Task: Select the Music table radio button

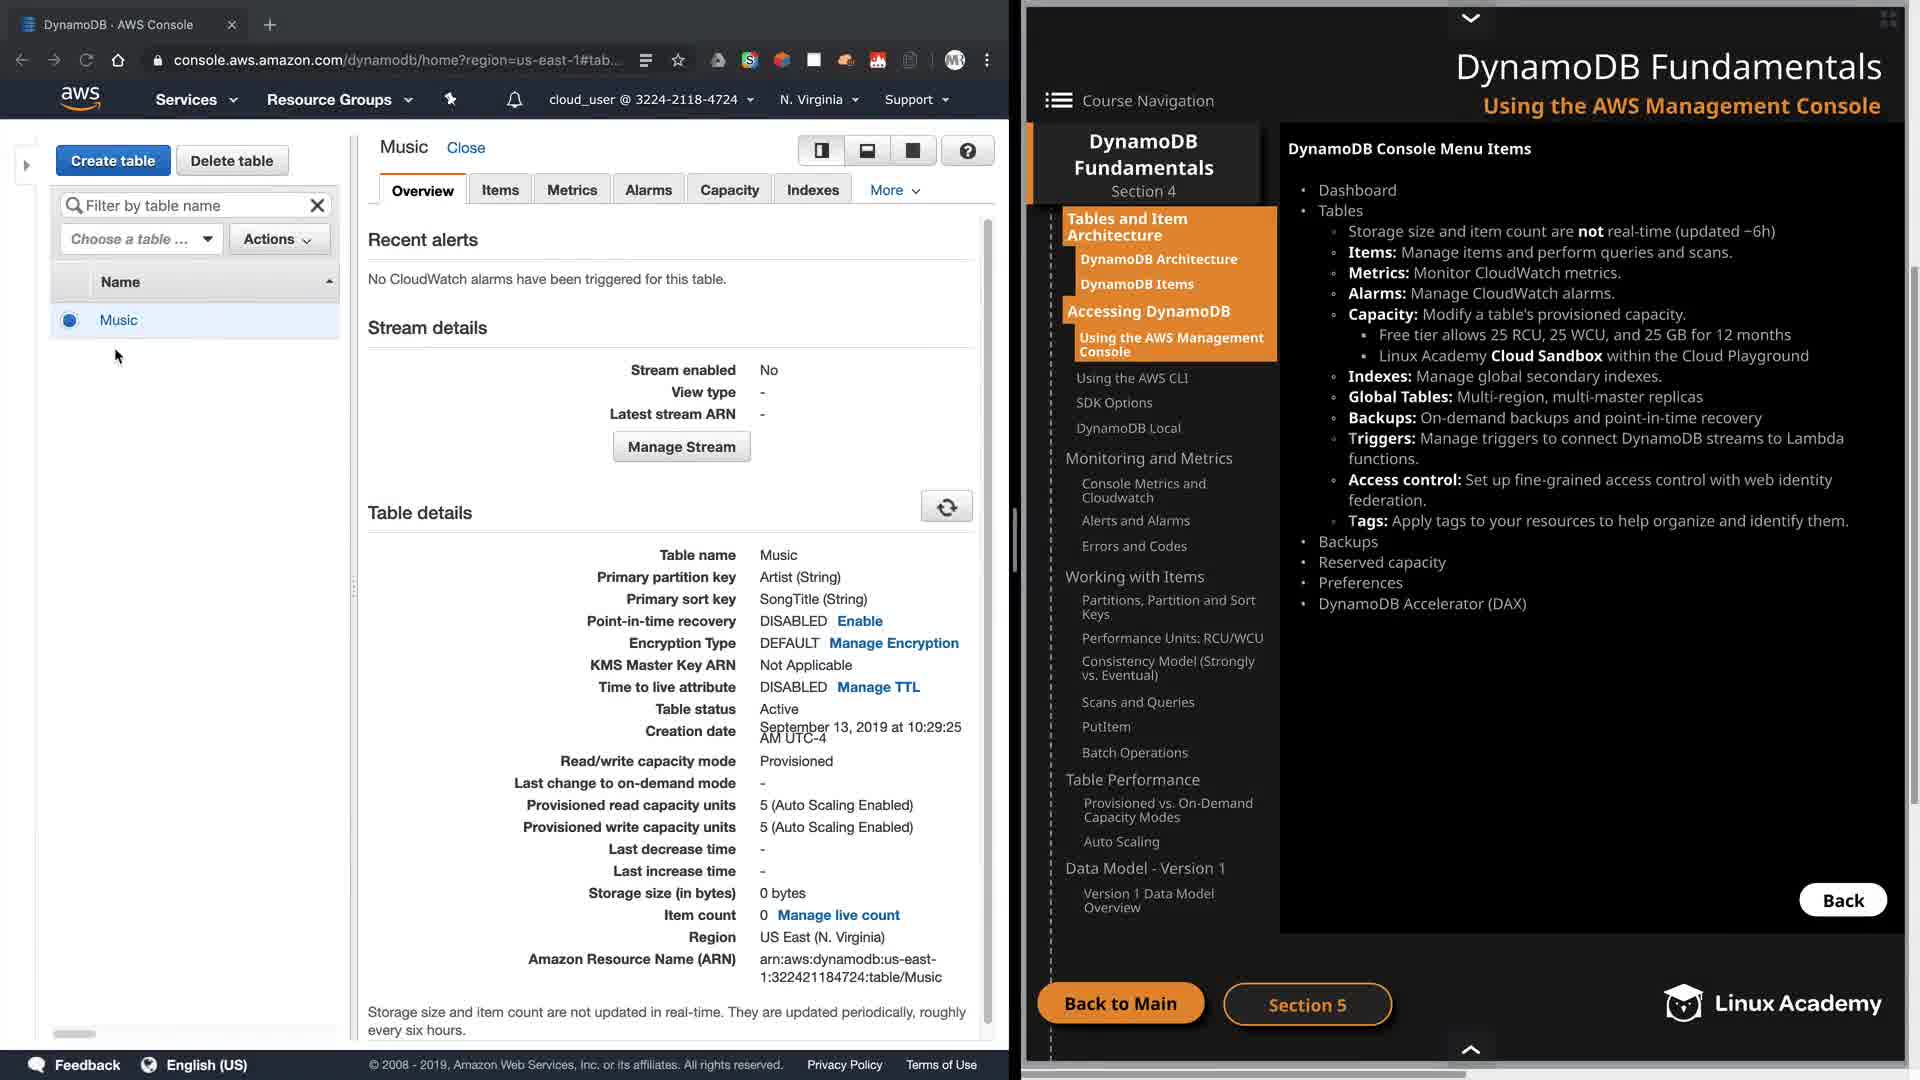Action: pyautogui.click(x=69, y=321)
